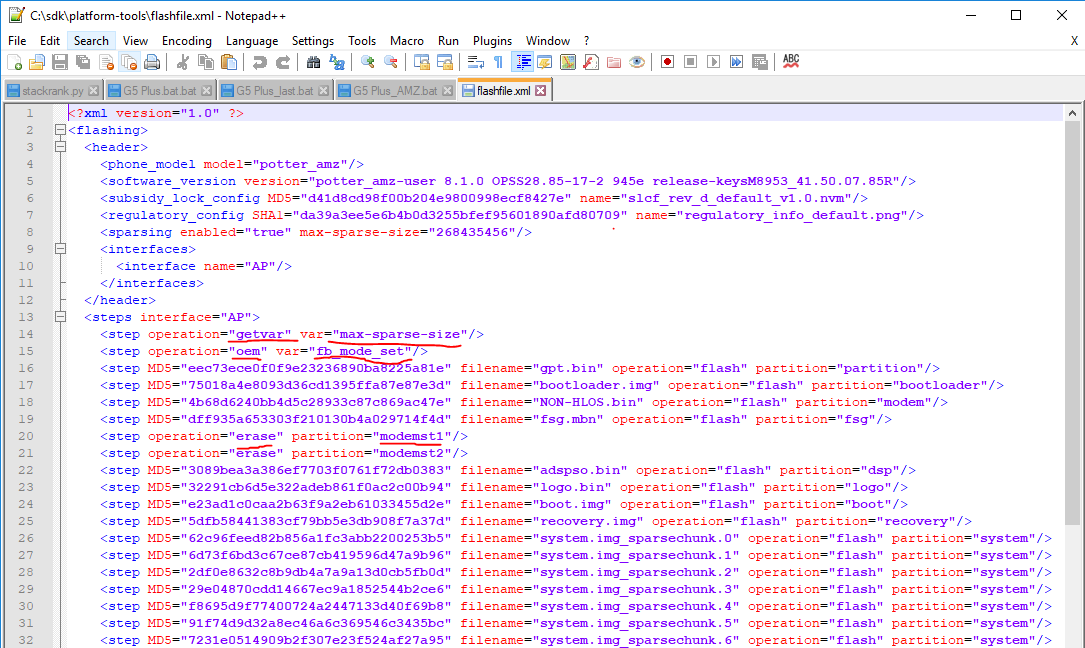Close the stackrank.py tab
Screen dimensions: 1085x648
tap(93, 91)
